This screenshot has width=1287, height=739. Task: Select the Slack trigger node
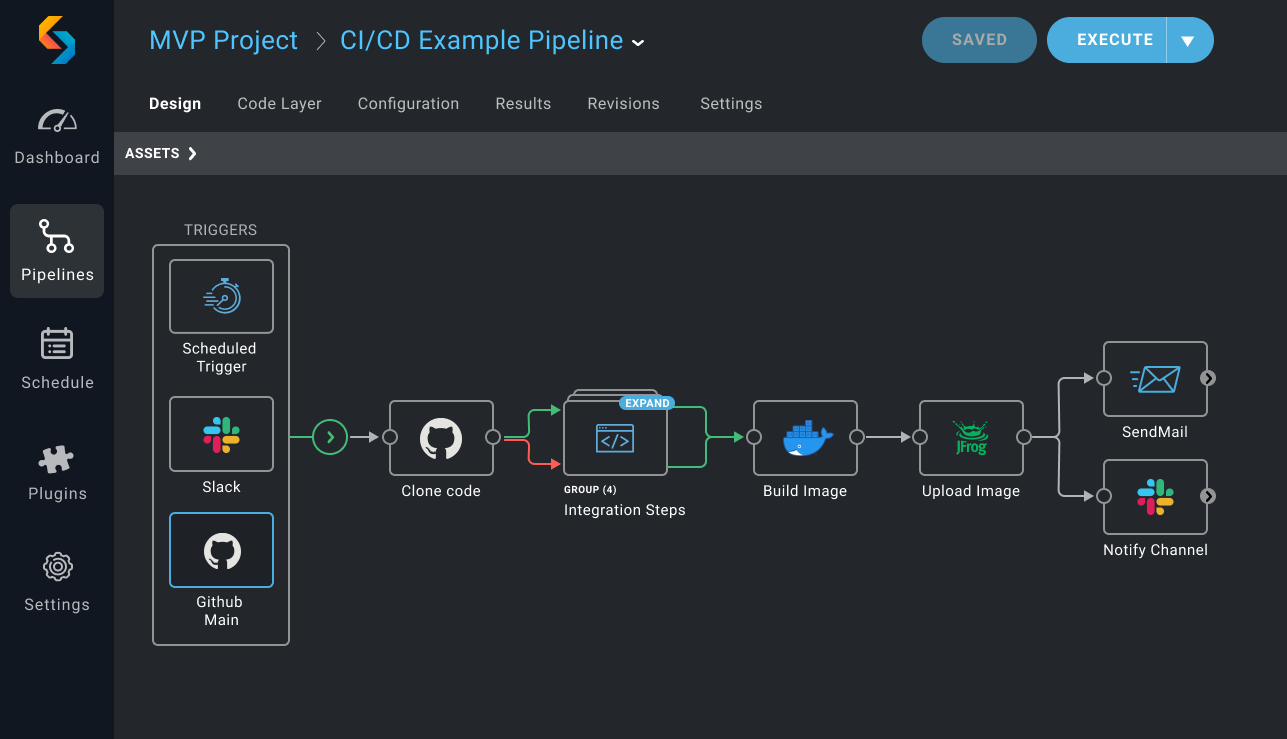(x=221, y=434)
